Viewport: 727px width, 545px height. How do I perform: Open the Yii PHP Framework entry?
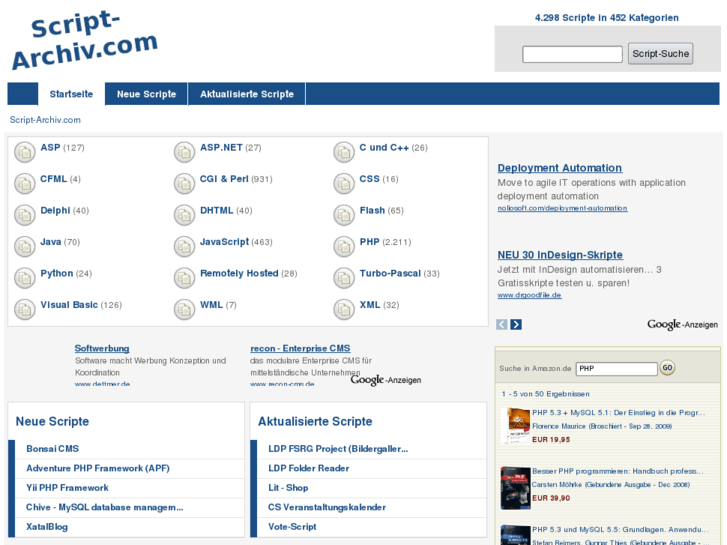67,488
